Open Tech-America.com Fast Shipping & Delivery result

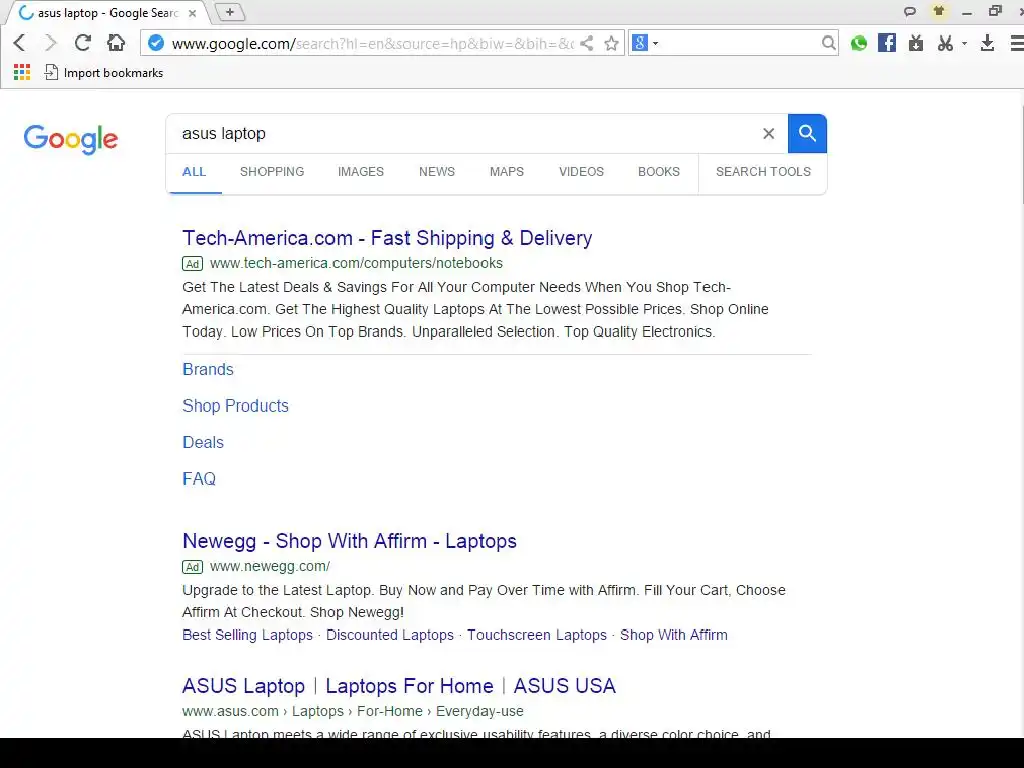387,238
